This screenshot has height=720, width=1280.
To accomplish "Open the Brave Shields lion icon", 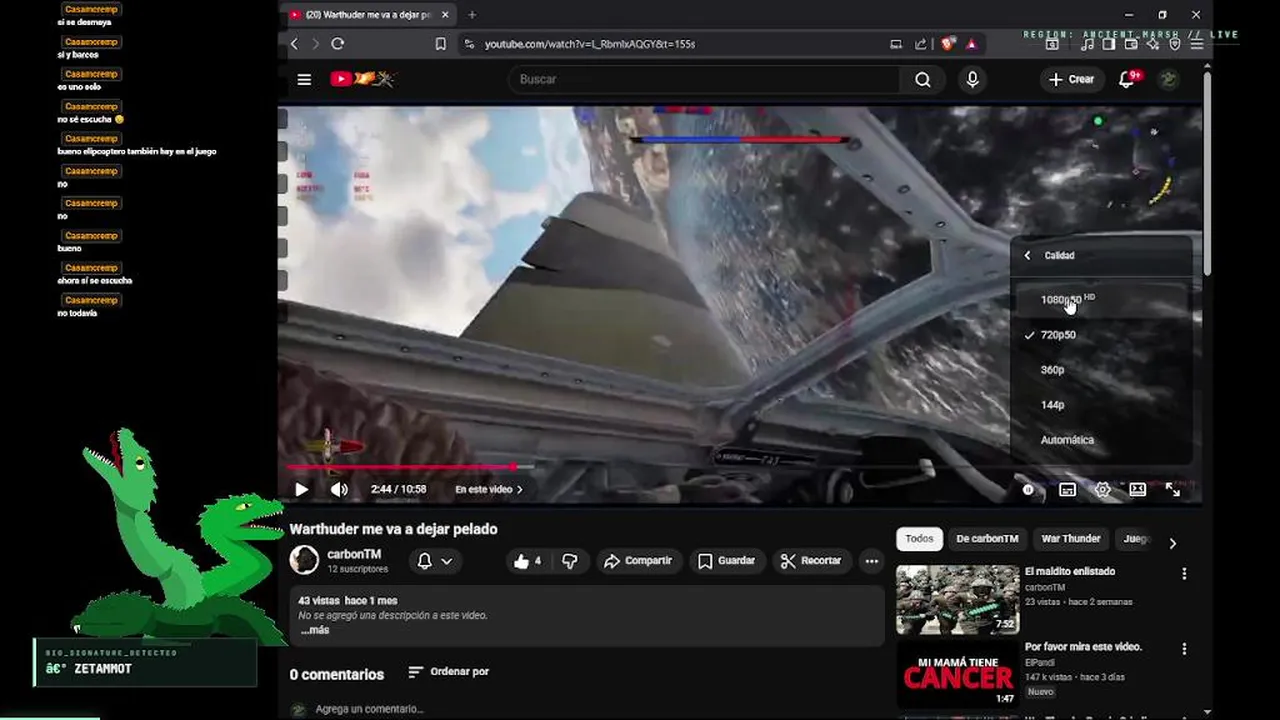I will pos(947,44).
